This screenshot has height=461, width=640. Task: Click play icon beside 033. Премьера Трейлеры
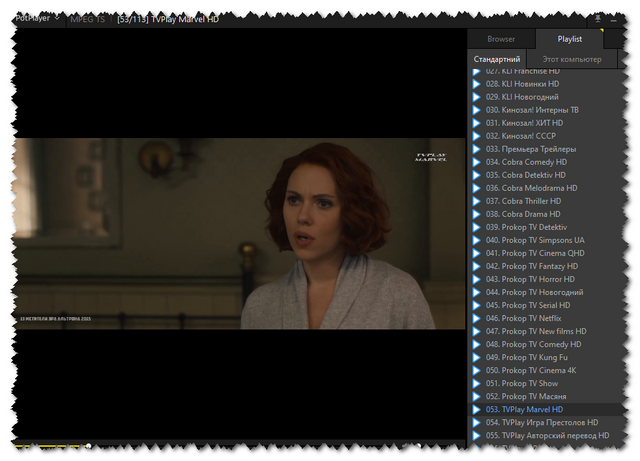pos(476,149)
